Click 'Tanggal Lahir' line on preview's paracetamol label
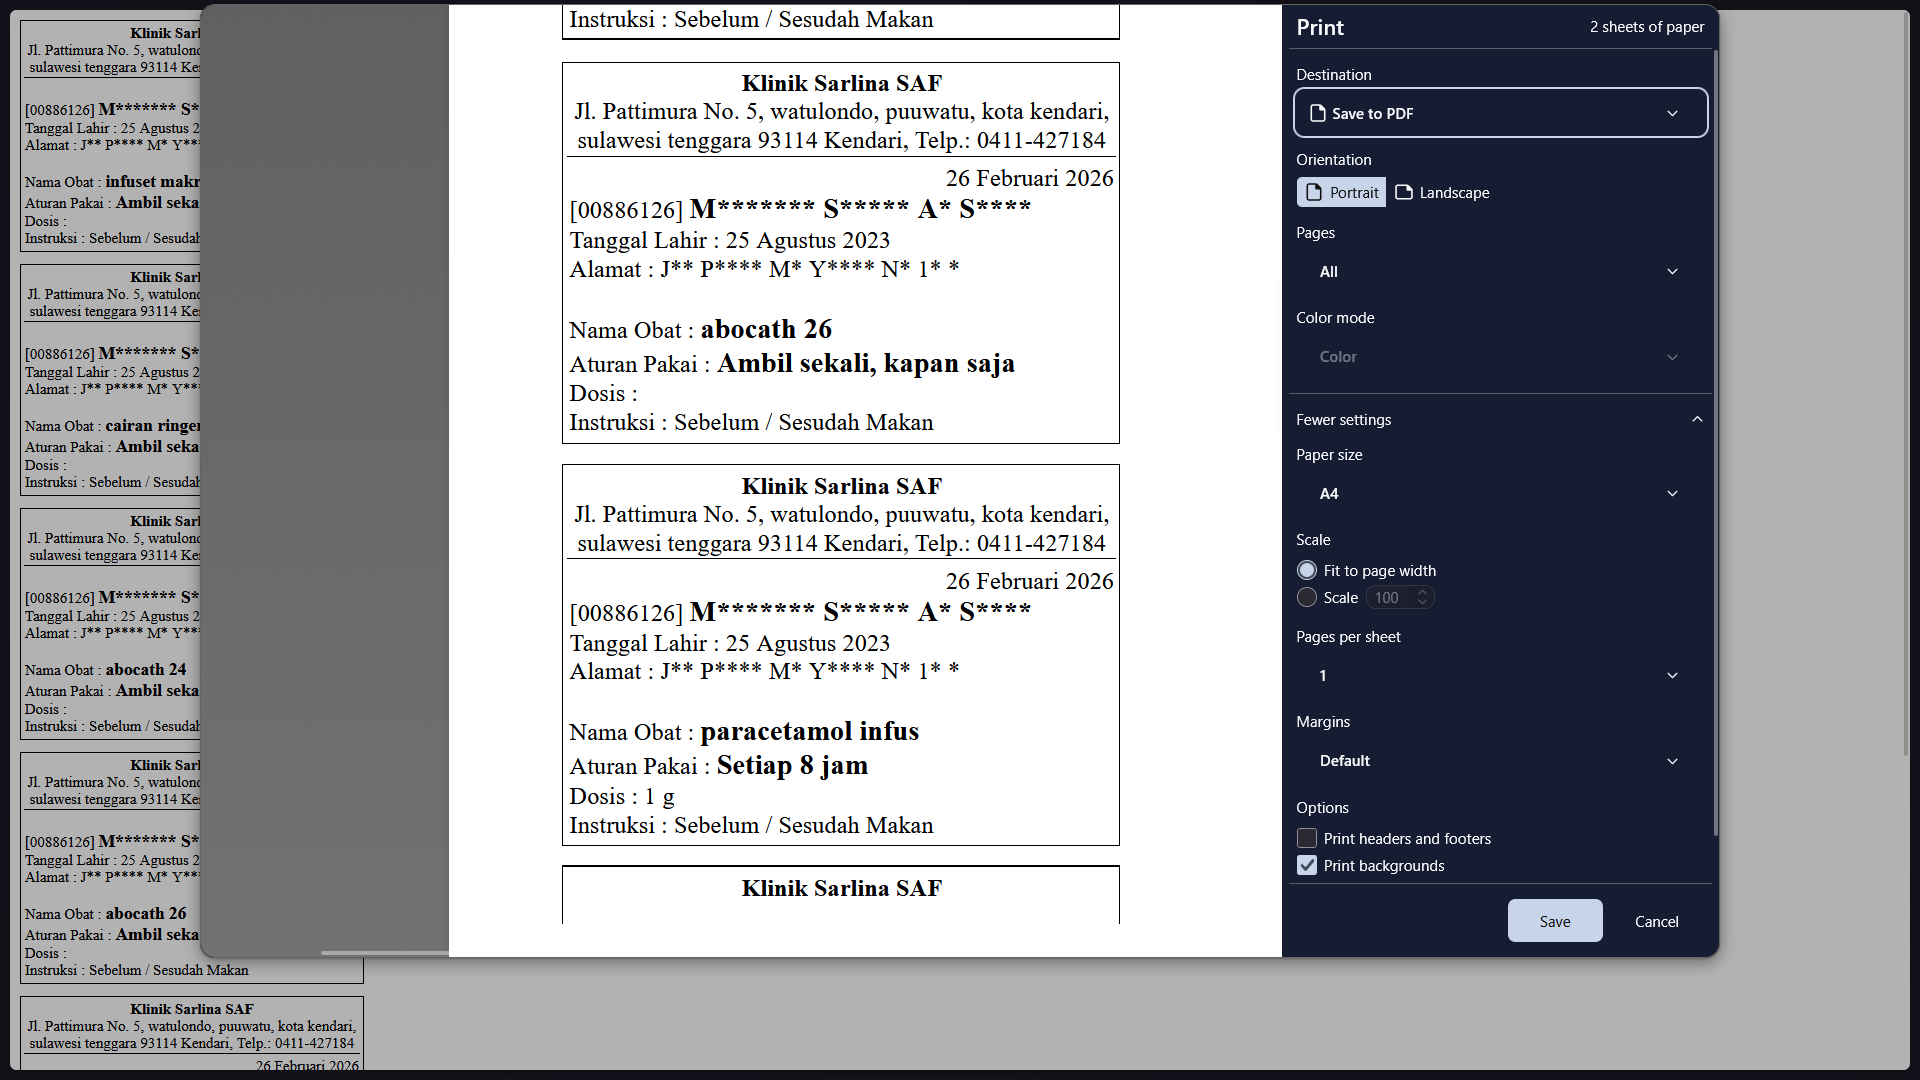The image size is (1920, 1080). [x=730, y=643]
